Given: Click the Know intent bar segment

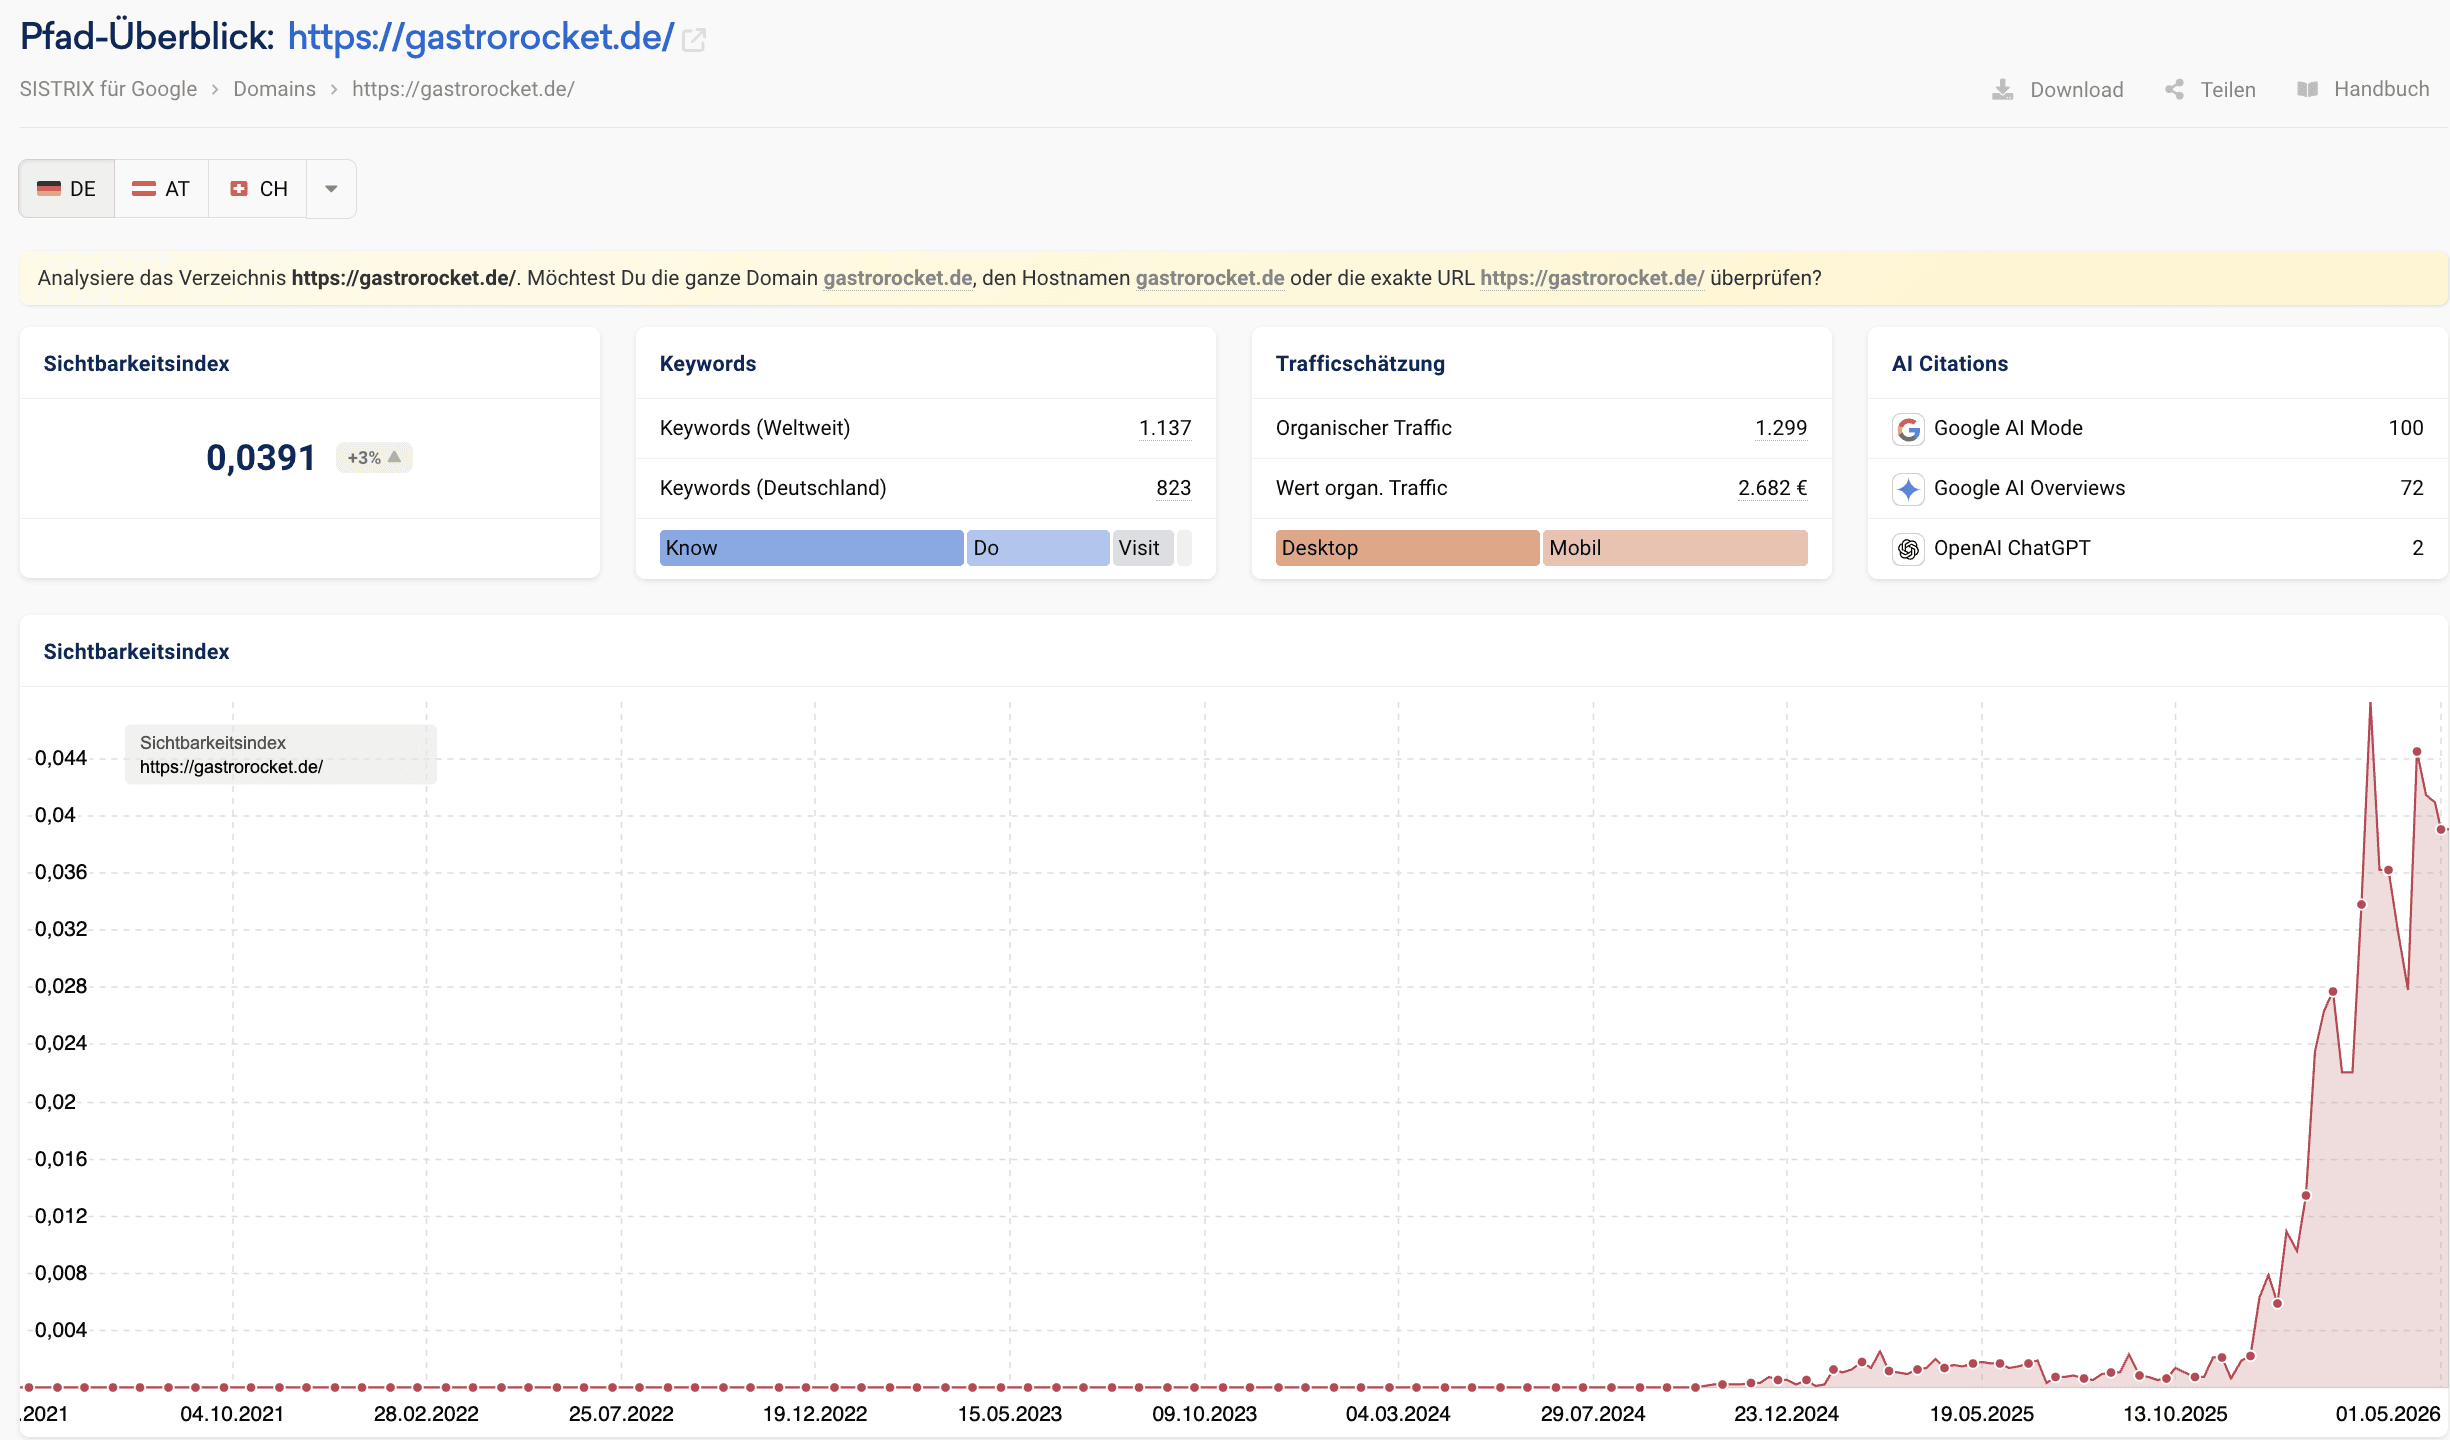Looking at the screenshot, I should click(811, 548).
